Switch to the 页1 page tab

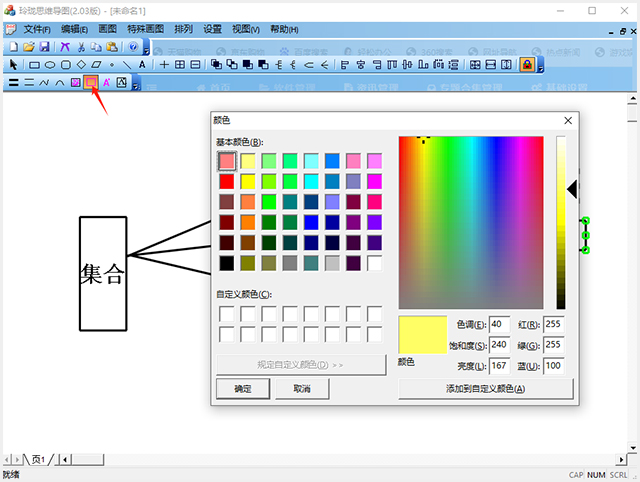point(37,459)
